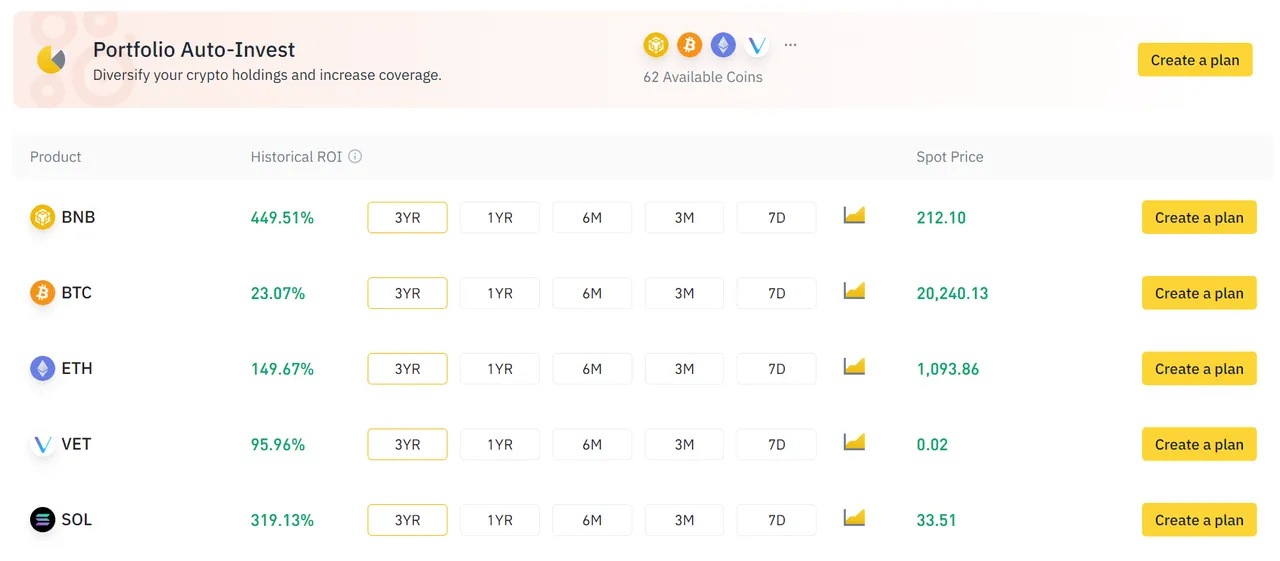Click the Bitcoin icon in portfolio banner
Image resolution: width=1280 pixels, height=561 pixels.
(x=689, y=45)
